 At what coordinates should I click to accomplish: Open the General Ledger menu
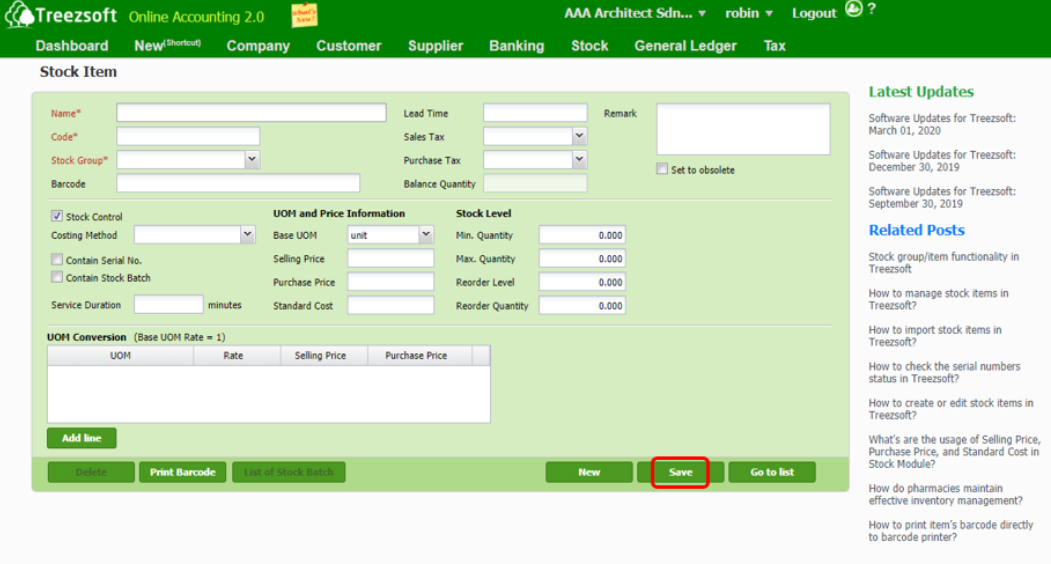685,46
